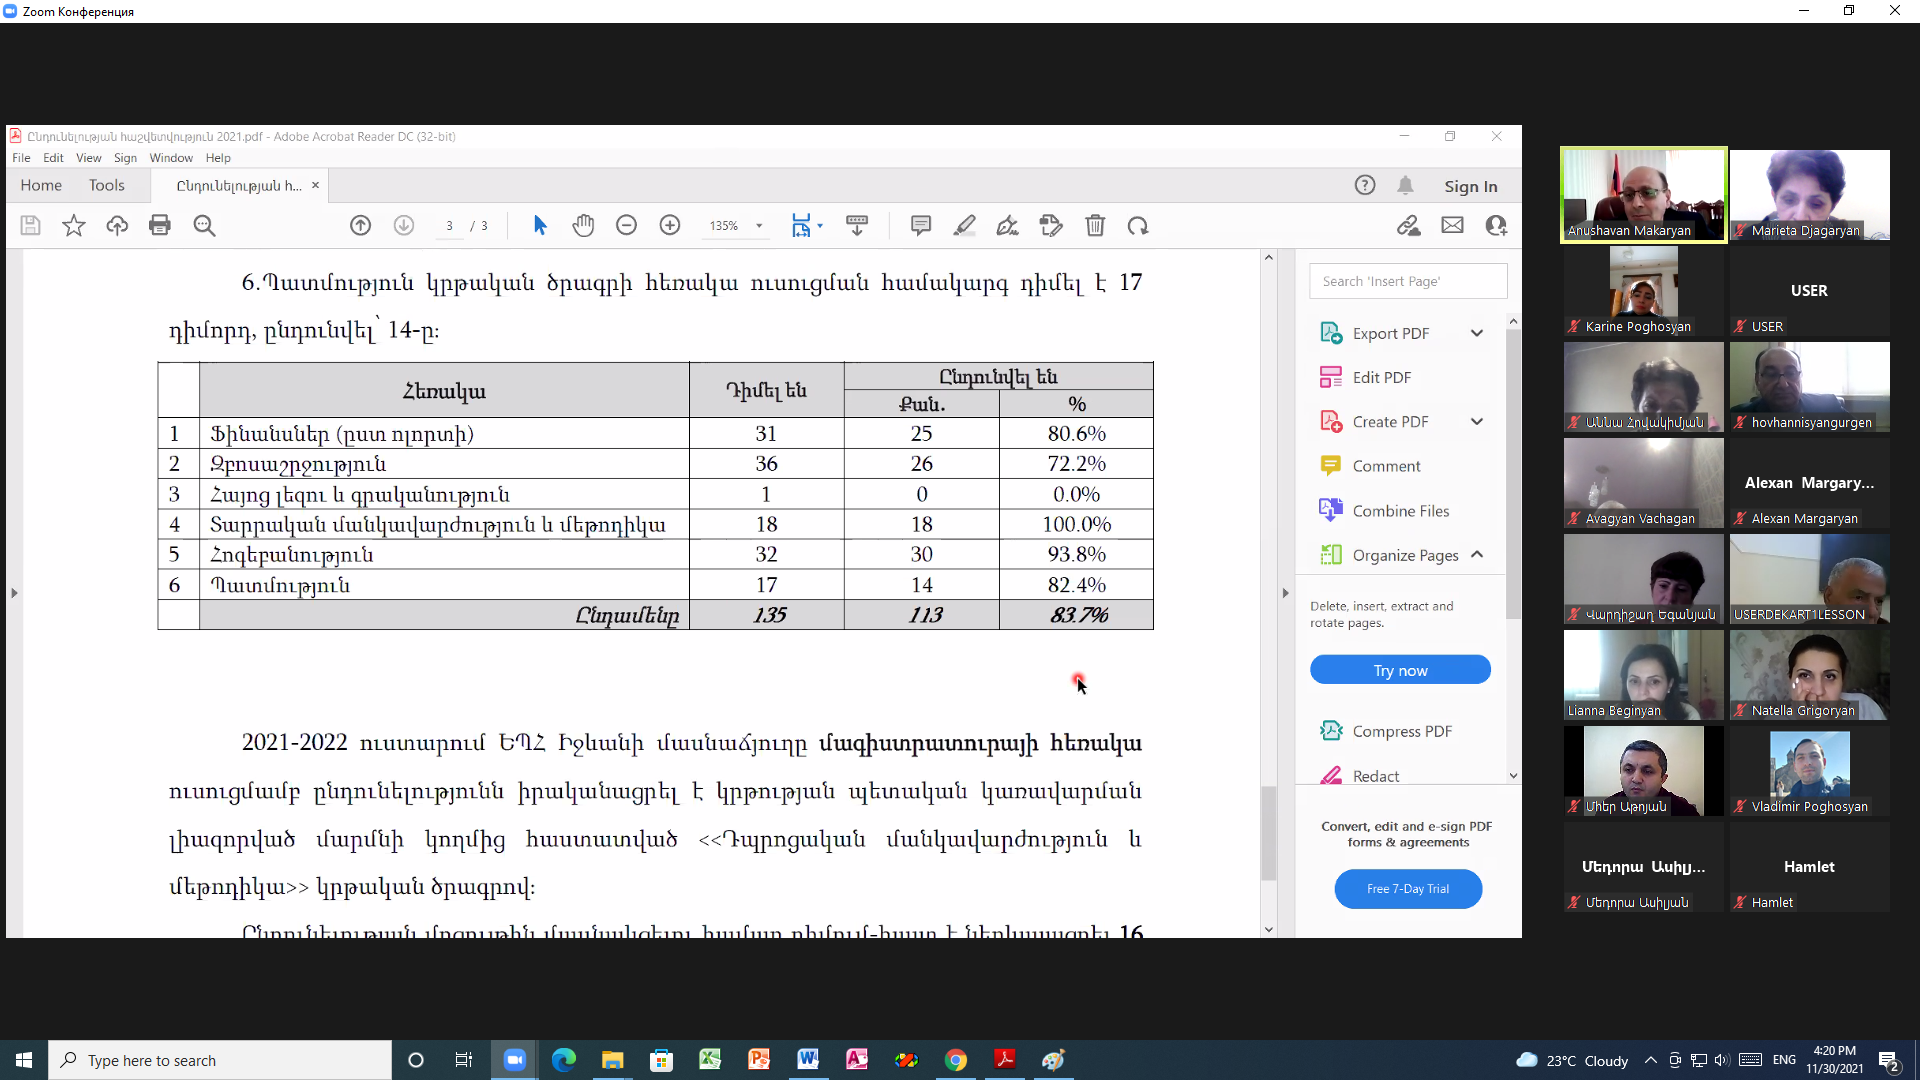Go to previous page arrow icon
Image resolution: width=1920 pixels, height=1080 pixels.
point(360,226)
